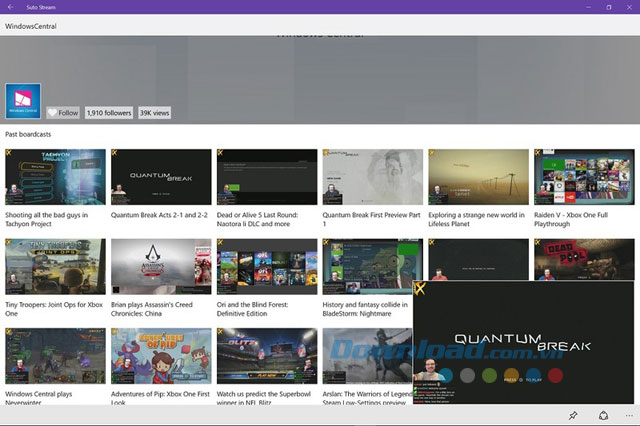Click 'Windows Central plays' title
640x426 pixels.
39,398
